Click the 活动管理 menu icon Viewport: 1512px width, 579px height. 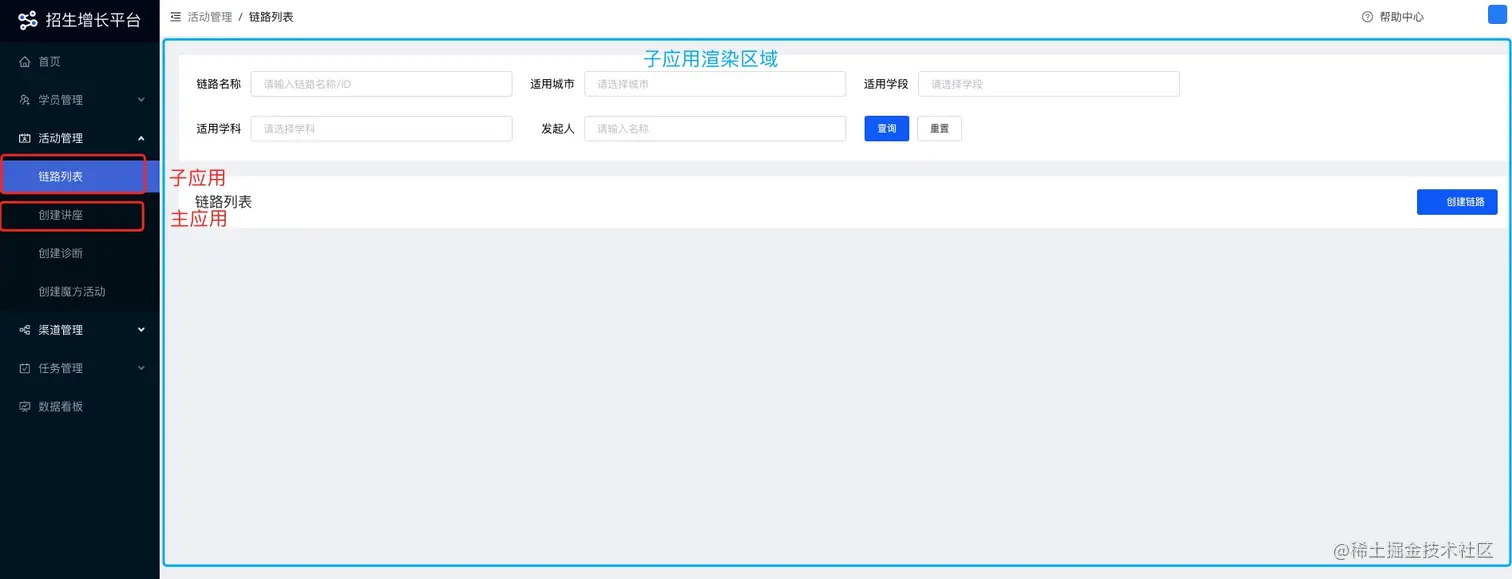tap(25, 138)
